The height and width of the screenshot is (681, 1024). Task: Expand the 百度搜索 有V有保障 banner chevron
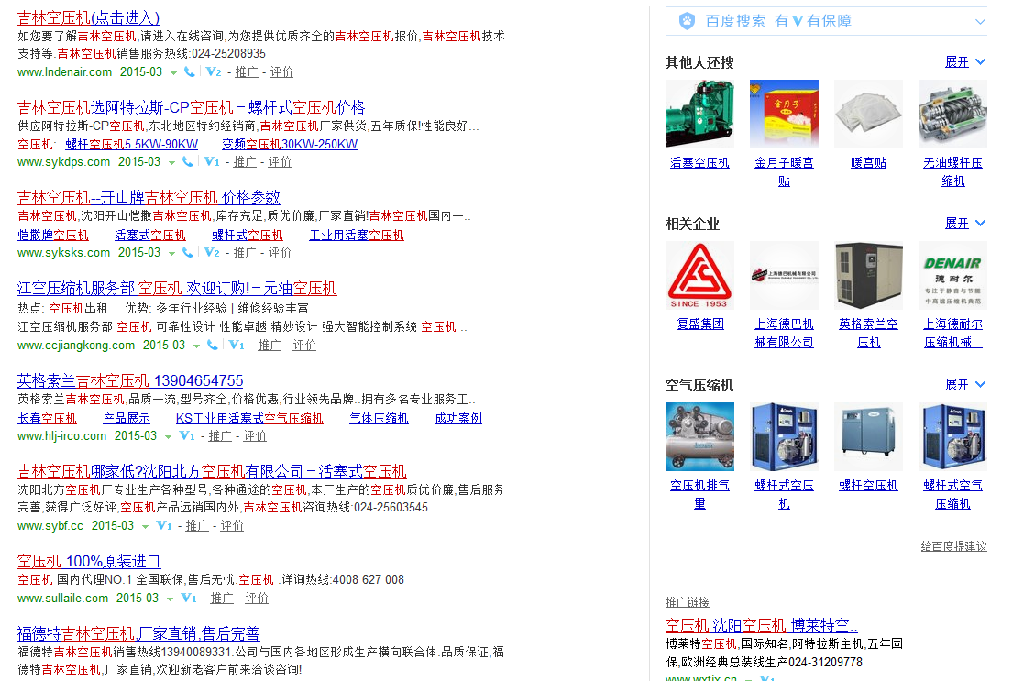[x=980, y=22]
